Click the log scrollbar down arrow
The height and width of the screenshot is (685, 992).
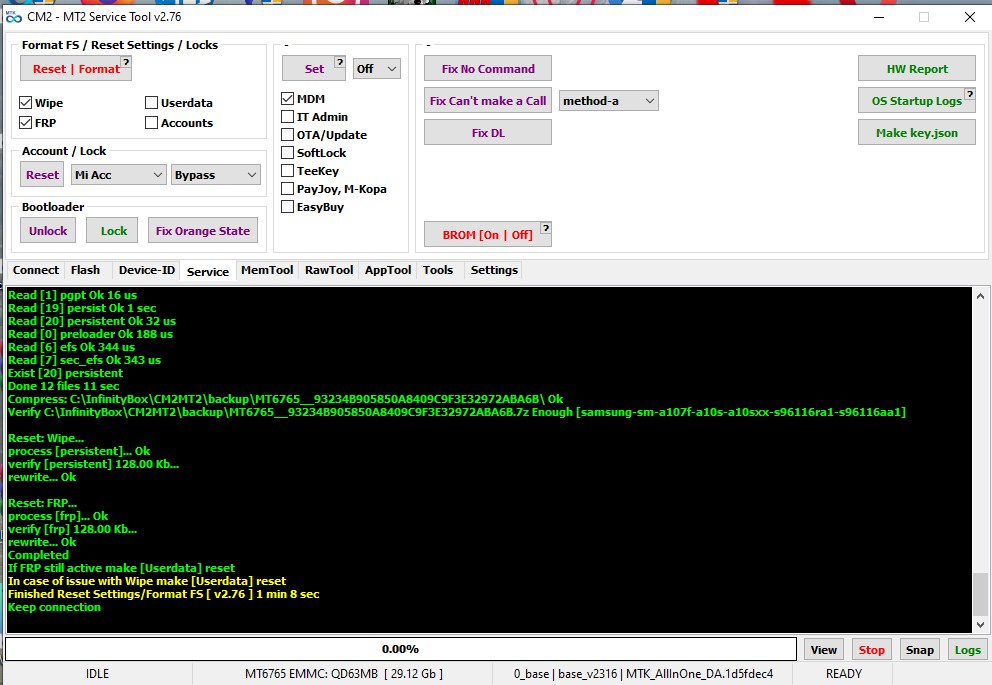click(x=980, y=625)
